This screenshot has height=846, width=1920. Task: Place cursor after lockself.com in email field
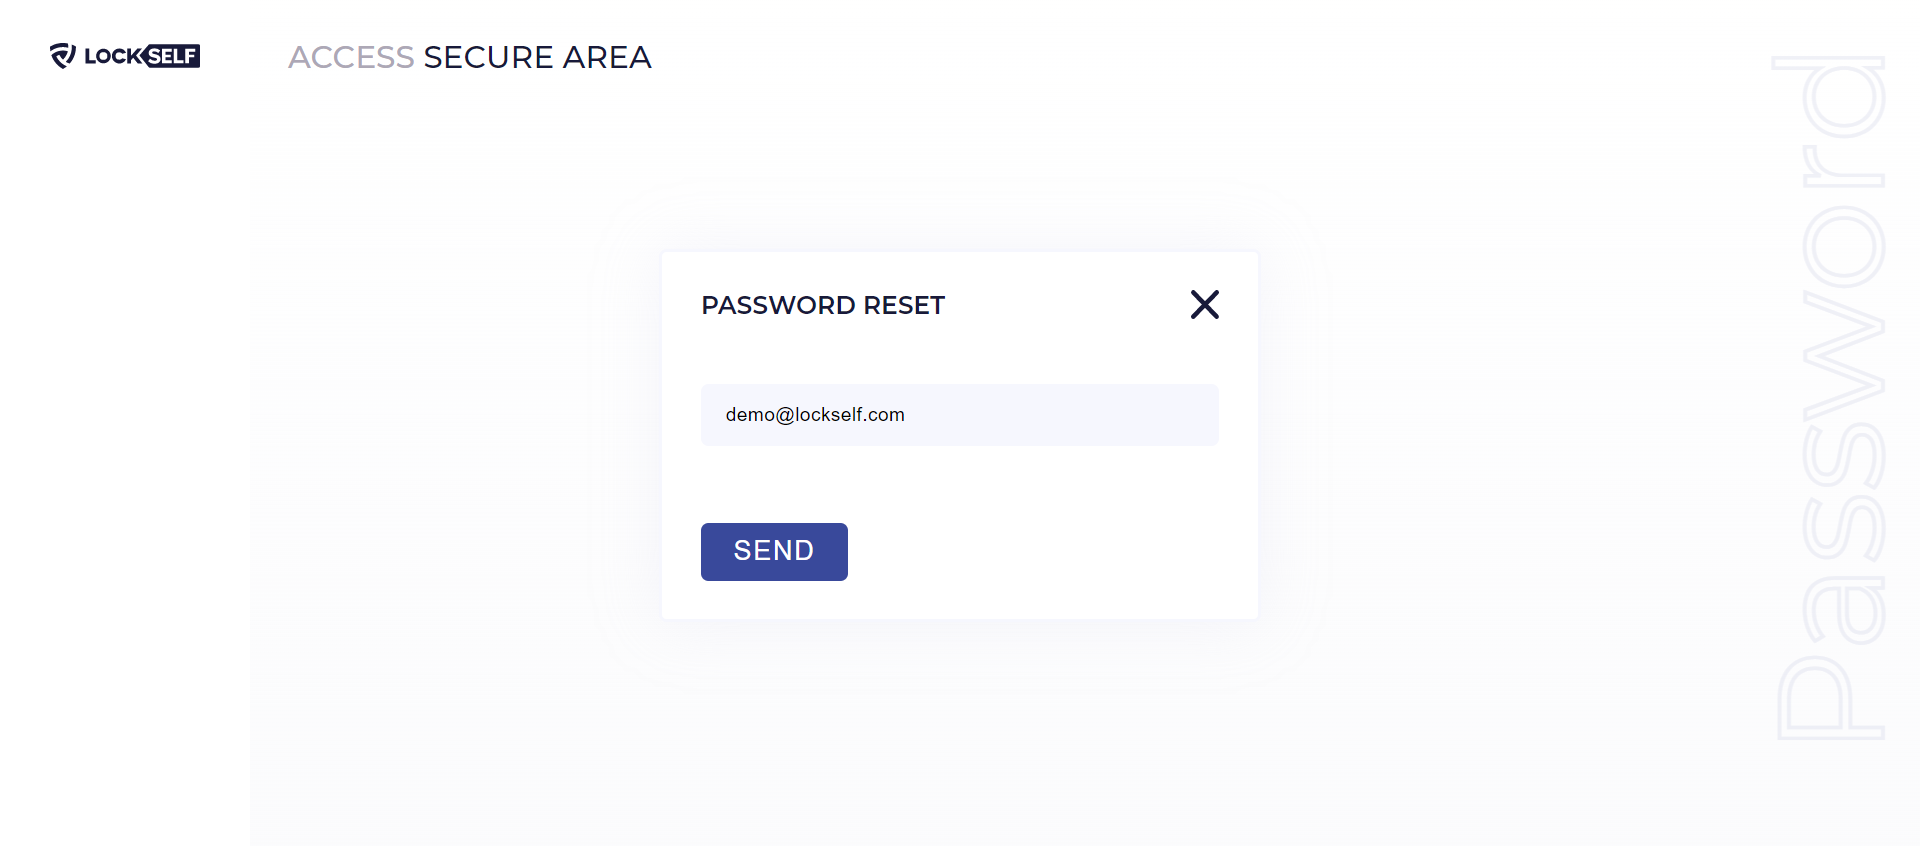point(906,415)
